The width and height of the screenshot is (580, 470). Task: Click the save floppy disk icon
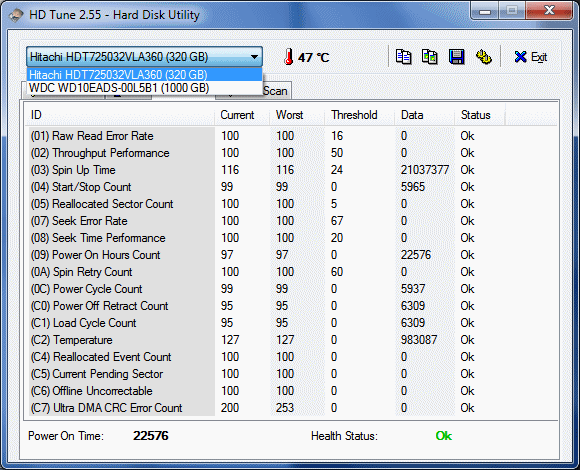(x=456, y=57)
